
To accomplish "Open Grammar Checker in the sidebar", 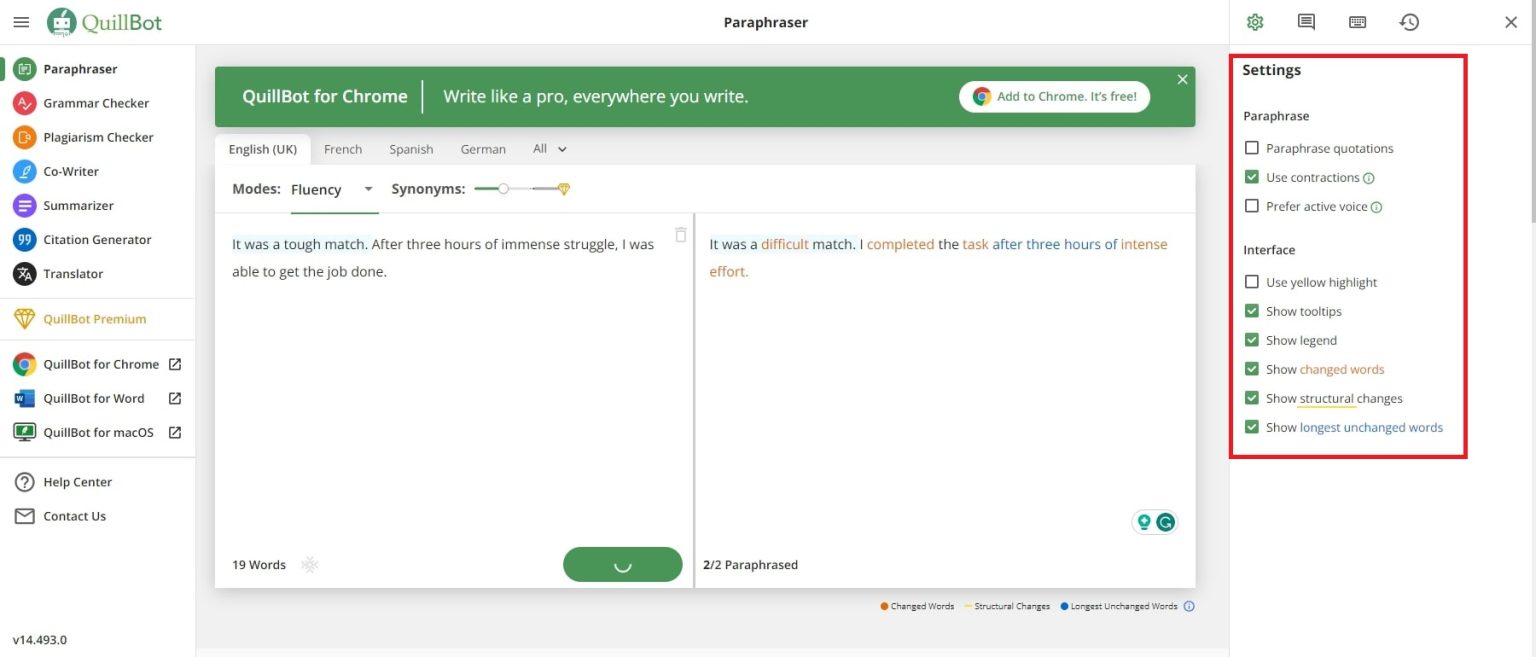I will point(96,103).
